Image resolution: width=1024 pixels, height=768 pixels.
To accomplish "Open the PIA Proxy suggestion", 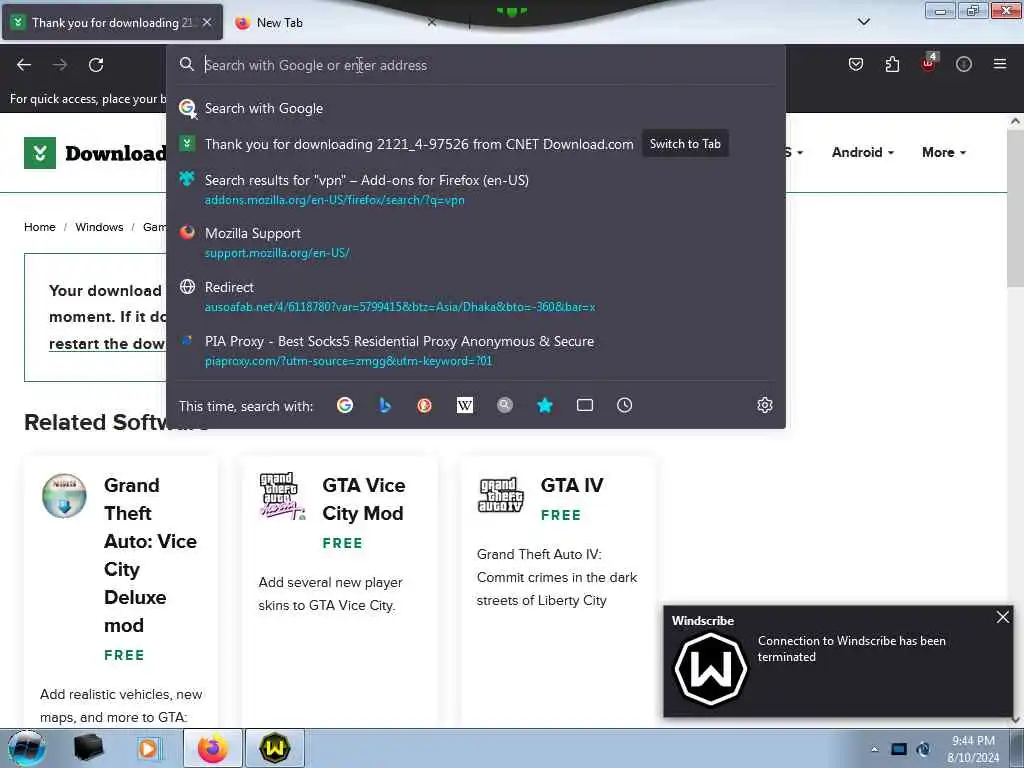I will (x=475, y=351).
